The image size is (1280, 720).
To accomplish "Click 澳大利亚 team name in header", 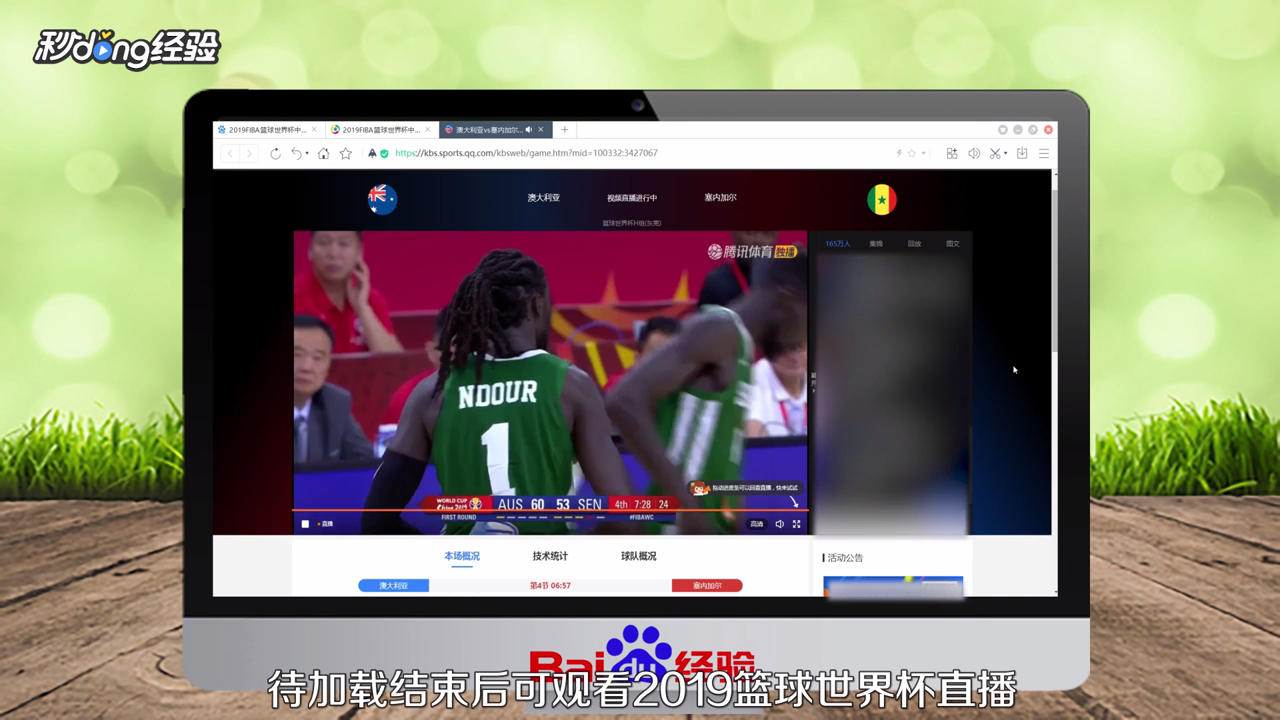I will click(544, 198).
